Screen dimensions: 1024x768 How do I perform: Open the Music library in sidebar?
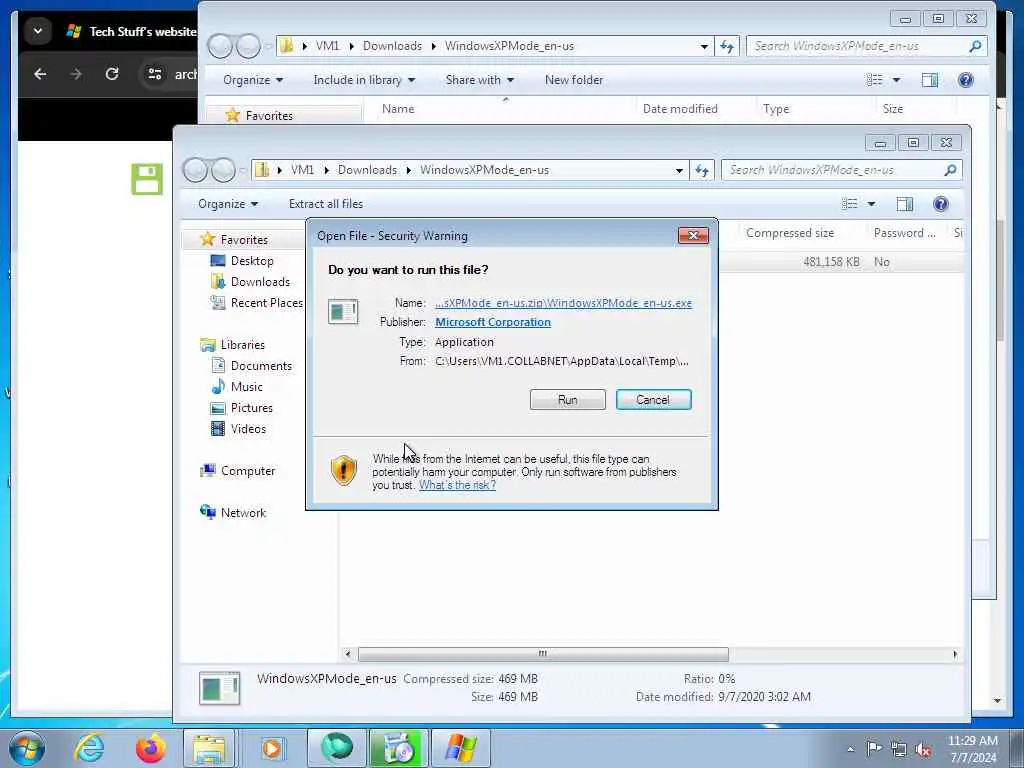click(246, 387)
